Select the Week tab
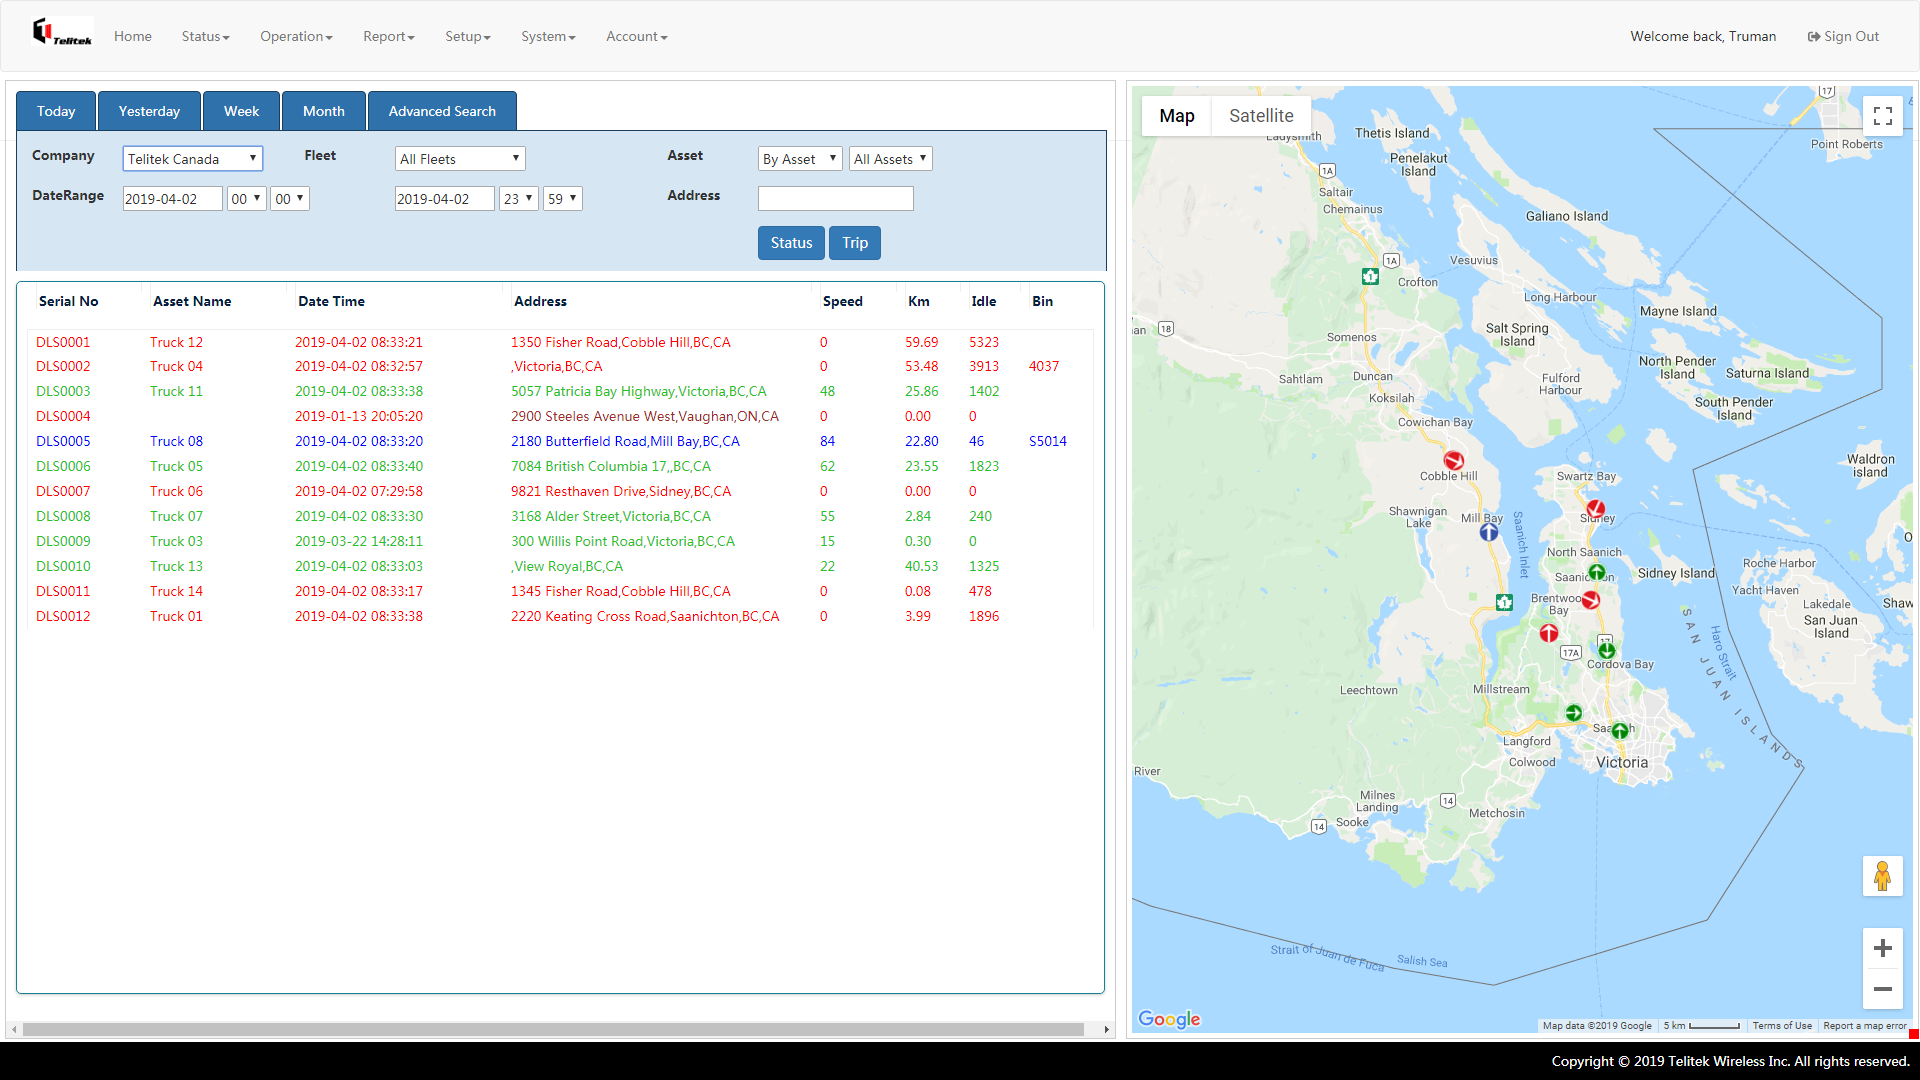 pos(241,111)
